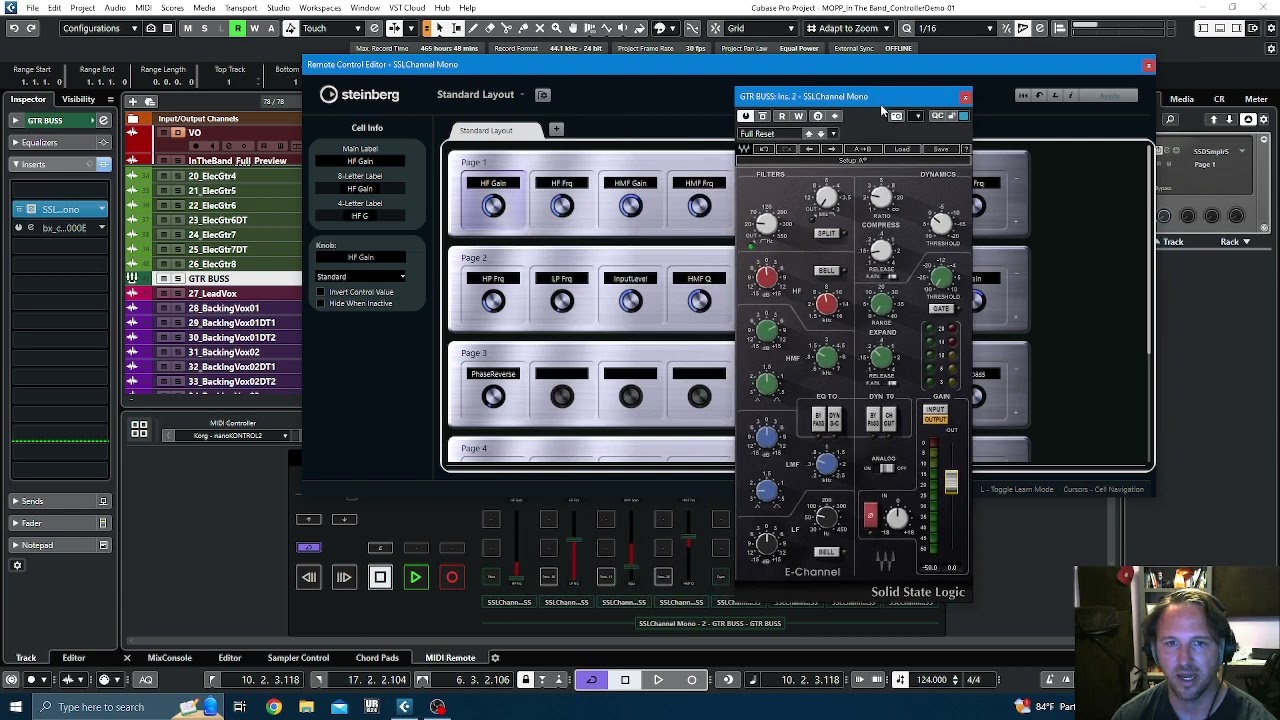Open the Adapt to Zoom dropdown

pos(849,28)
